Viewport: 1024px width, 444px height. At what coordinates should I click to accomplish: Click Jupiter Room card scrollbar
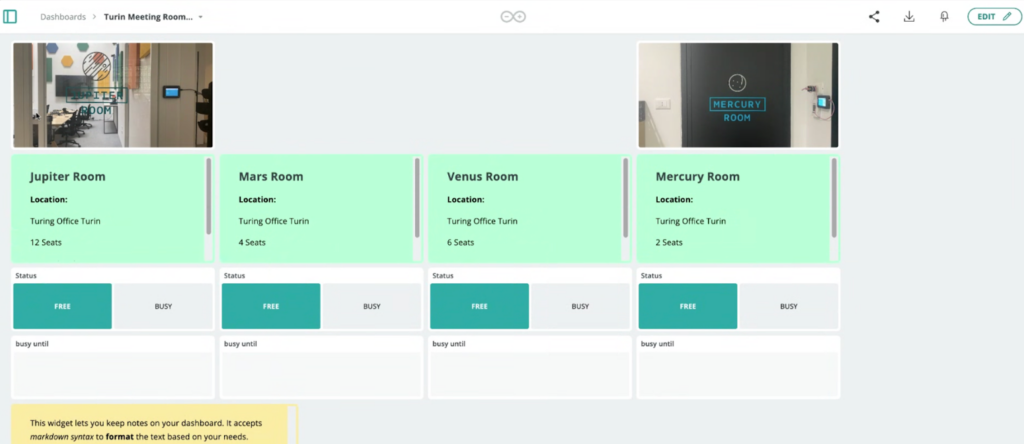point(208,196)
